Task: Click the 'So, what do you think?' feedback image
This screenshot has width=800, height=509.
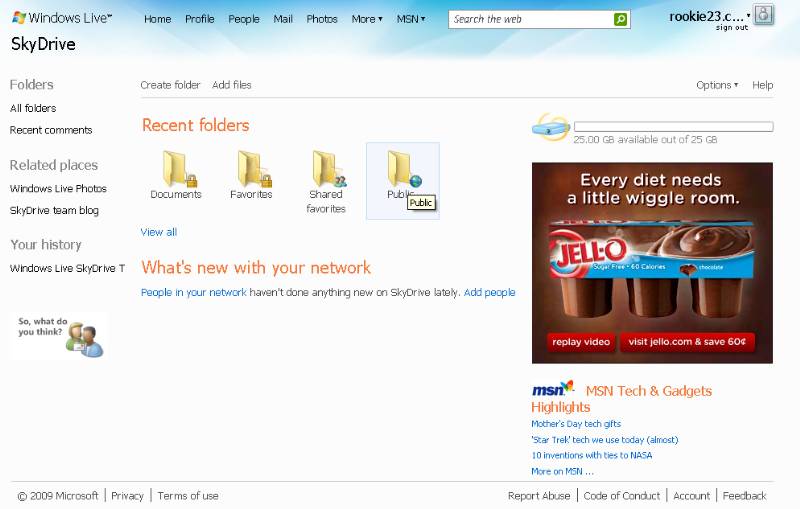Action: (59, 336)
